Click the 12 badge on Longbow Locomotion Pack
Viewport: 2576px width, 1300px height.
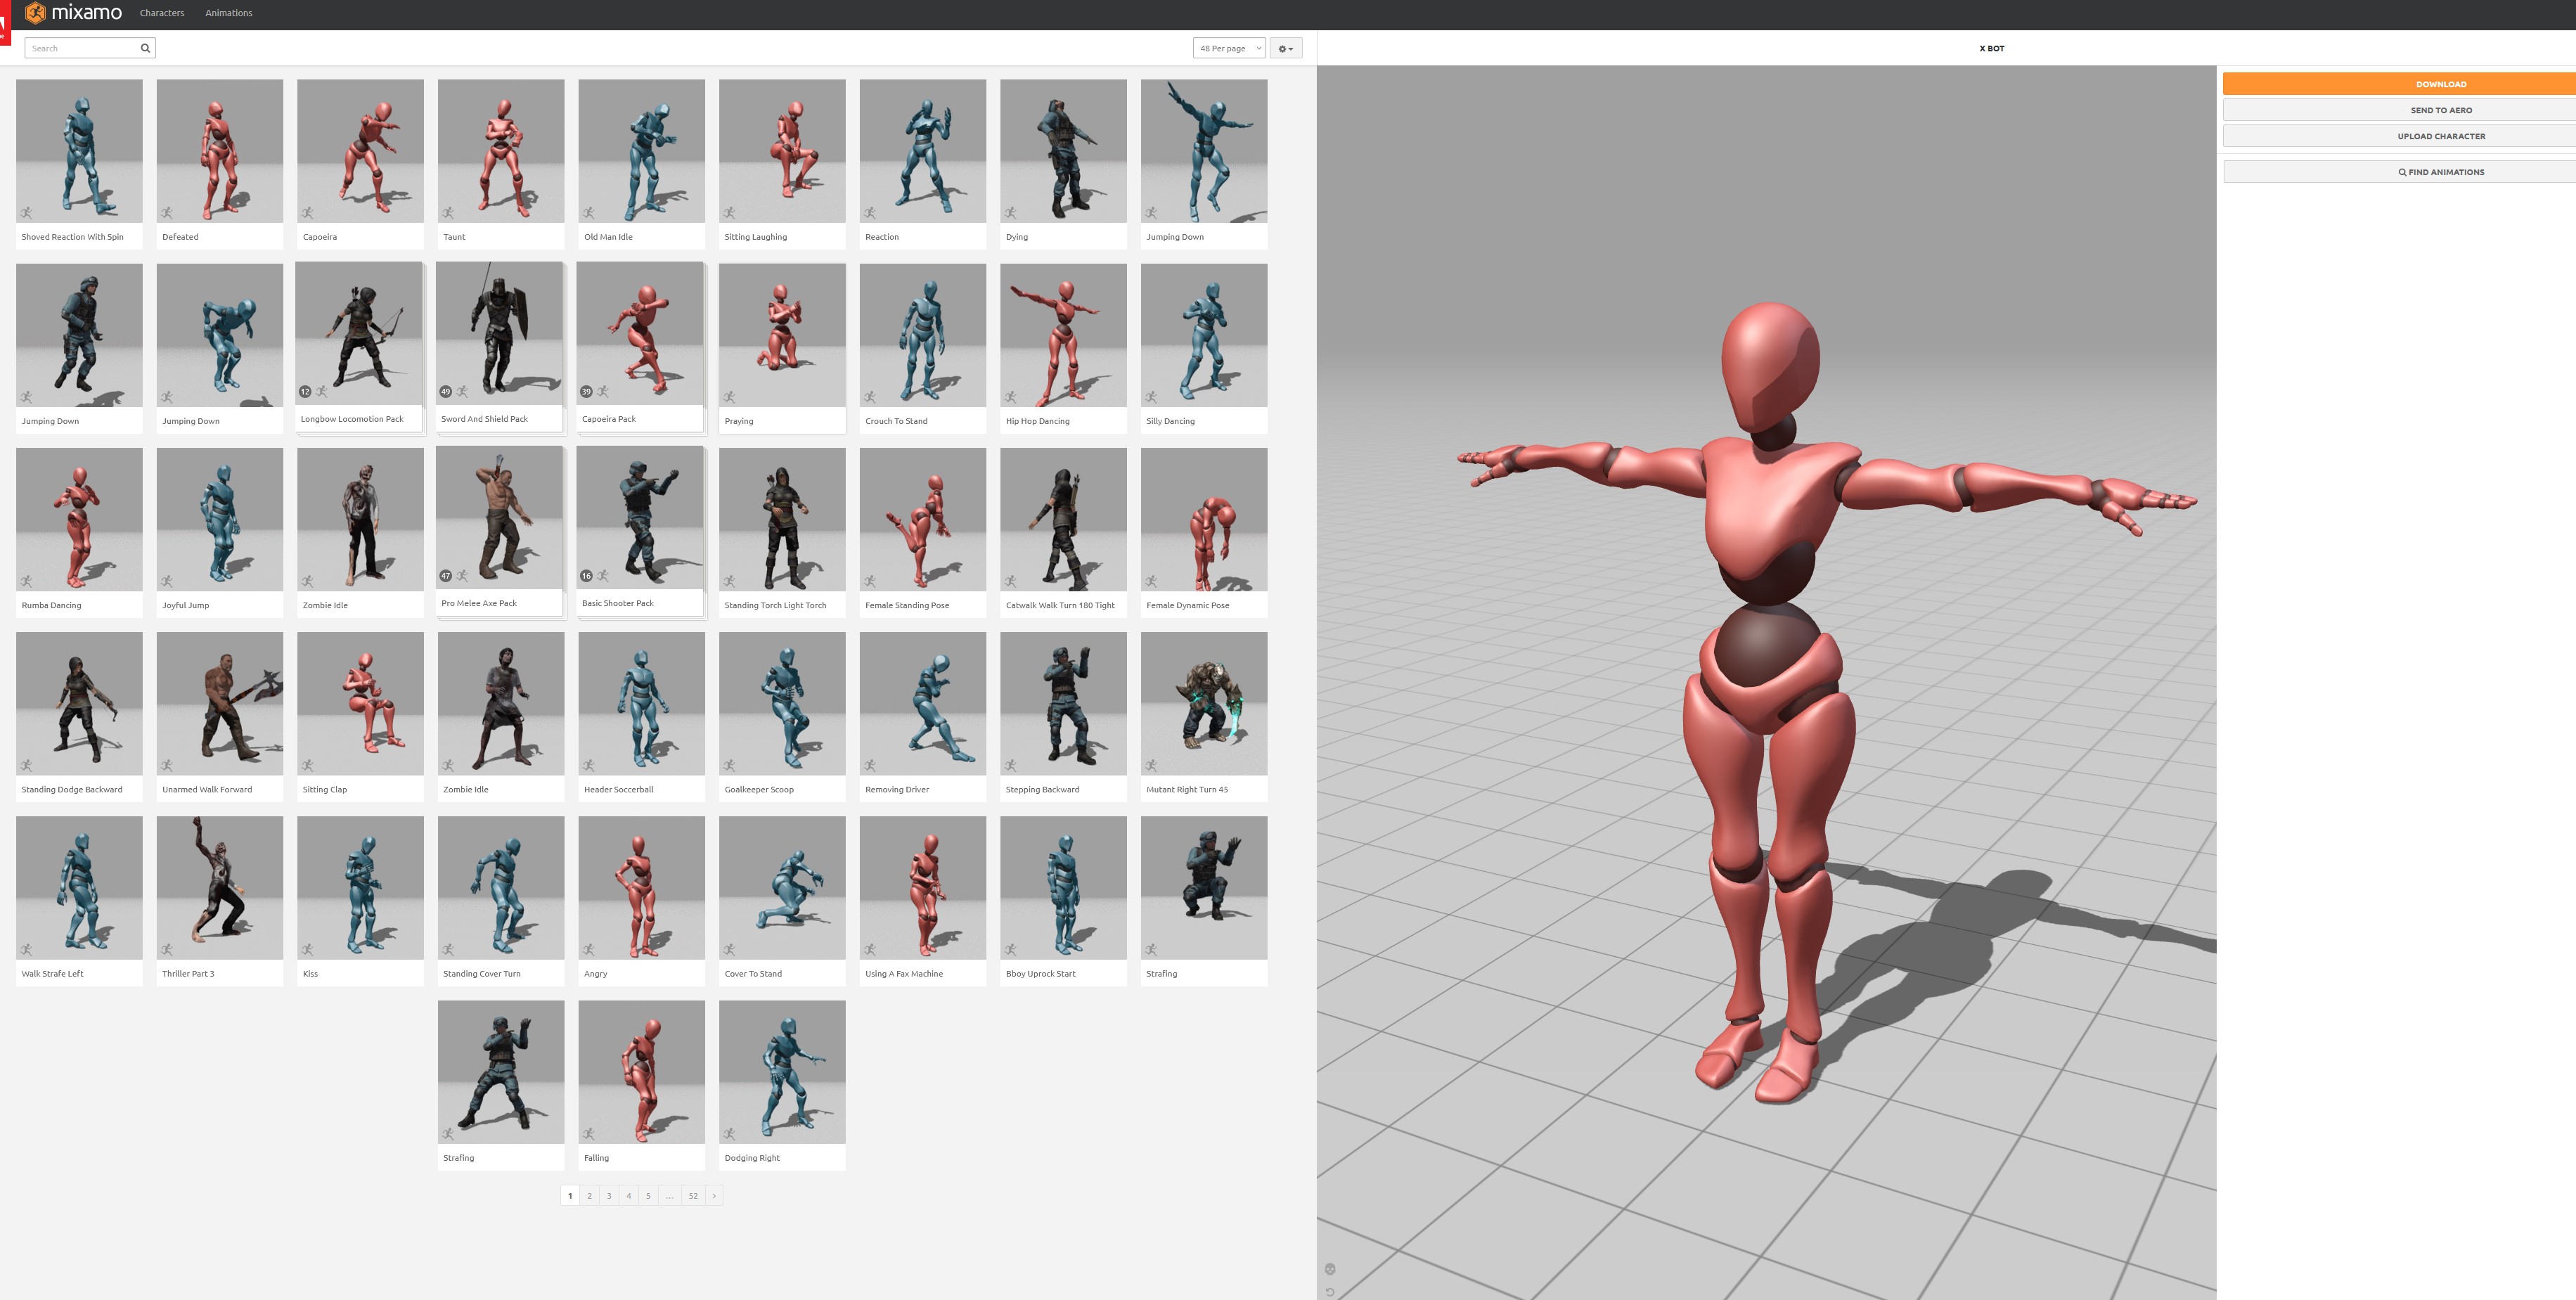(x=305, y=392)
